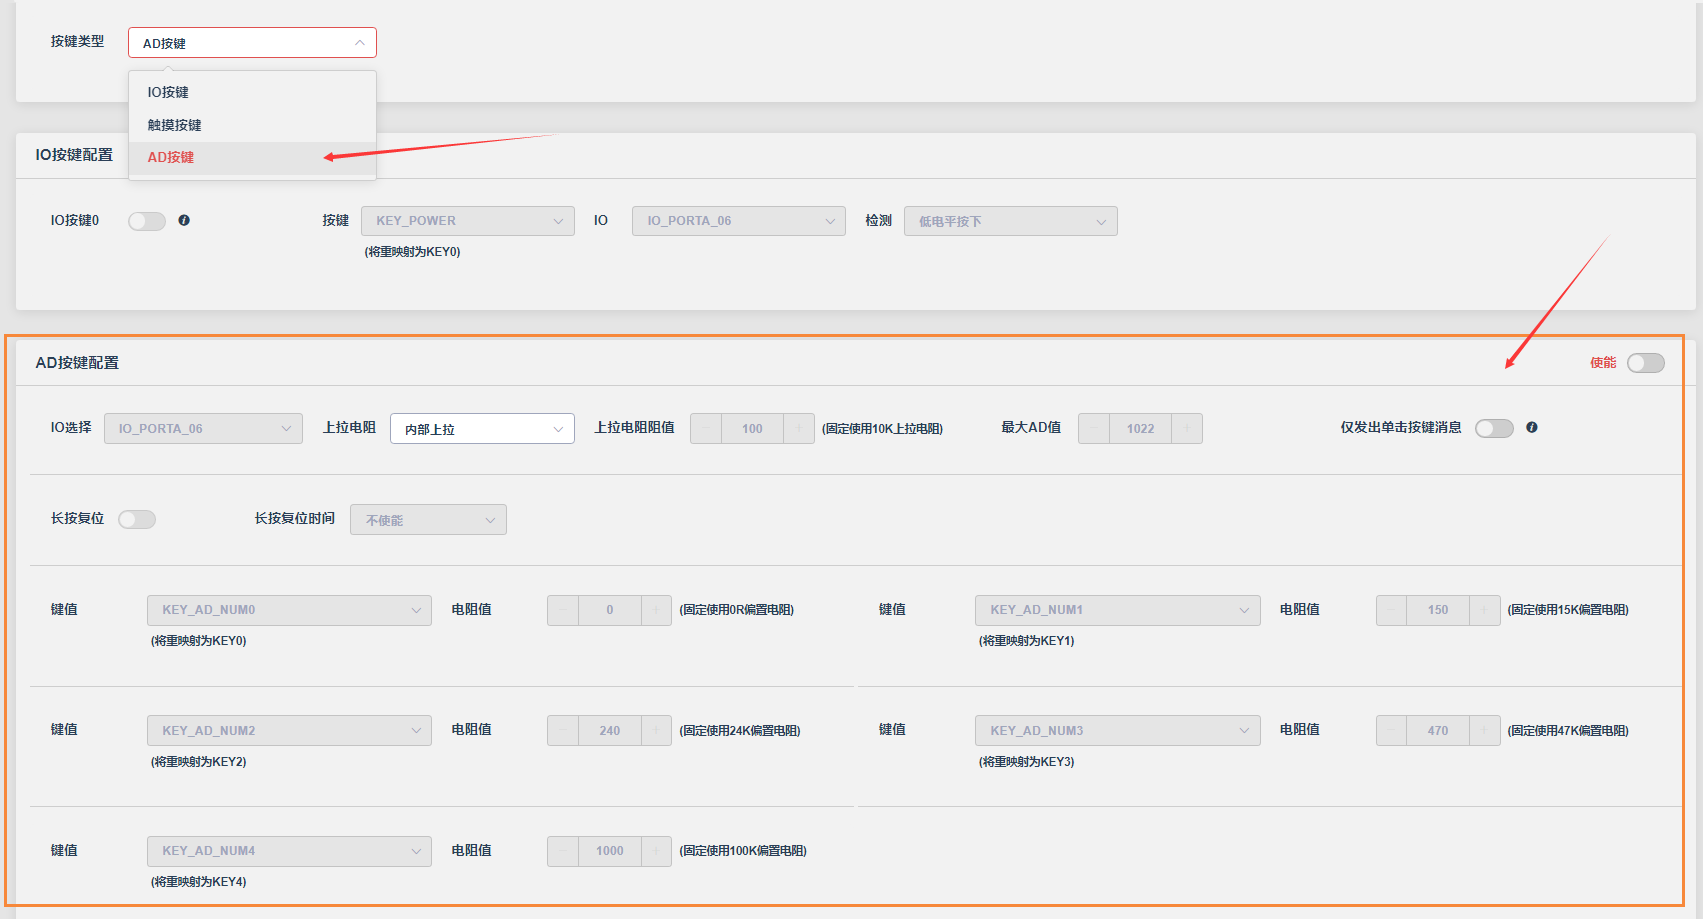Click the info icon beside 仅发出单击按键消息

pyautogui.click(x=1532, y=427)
